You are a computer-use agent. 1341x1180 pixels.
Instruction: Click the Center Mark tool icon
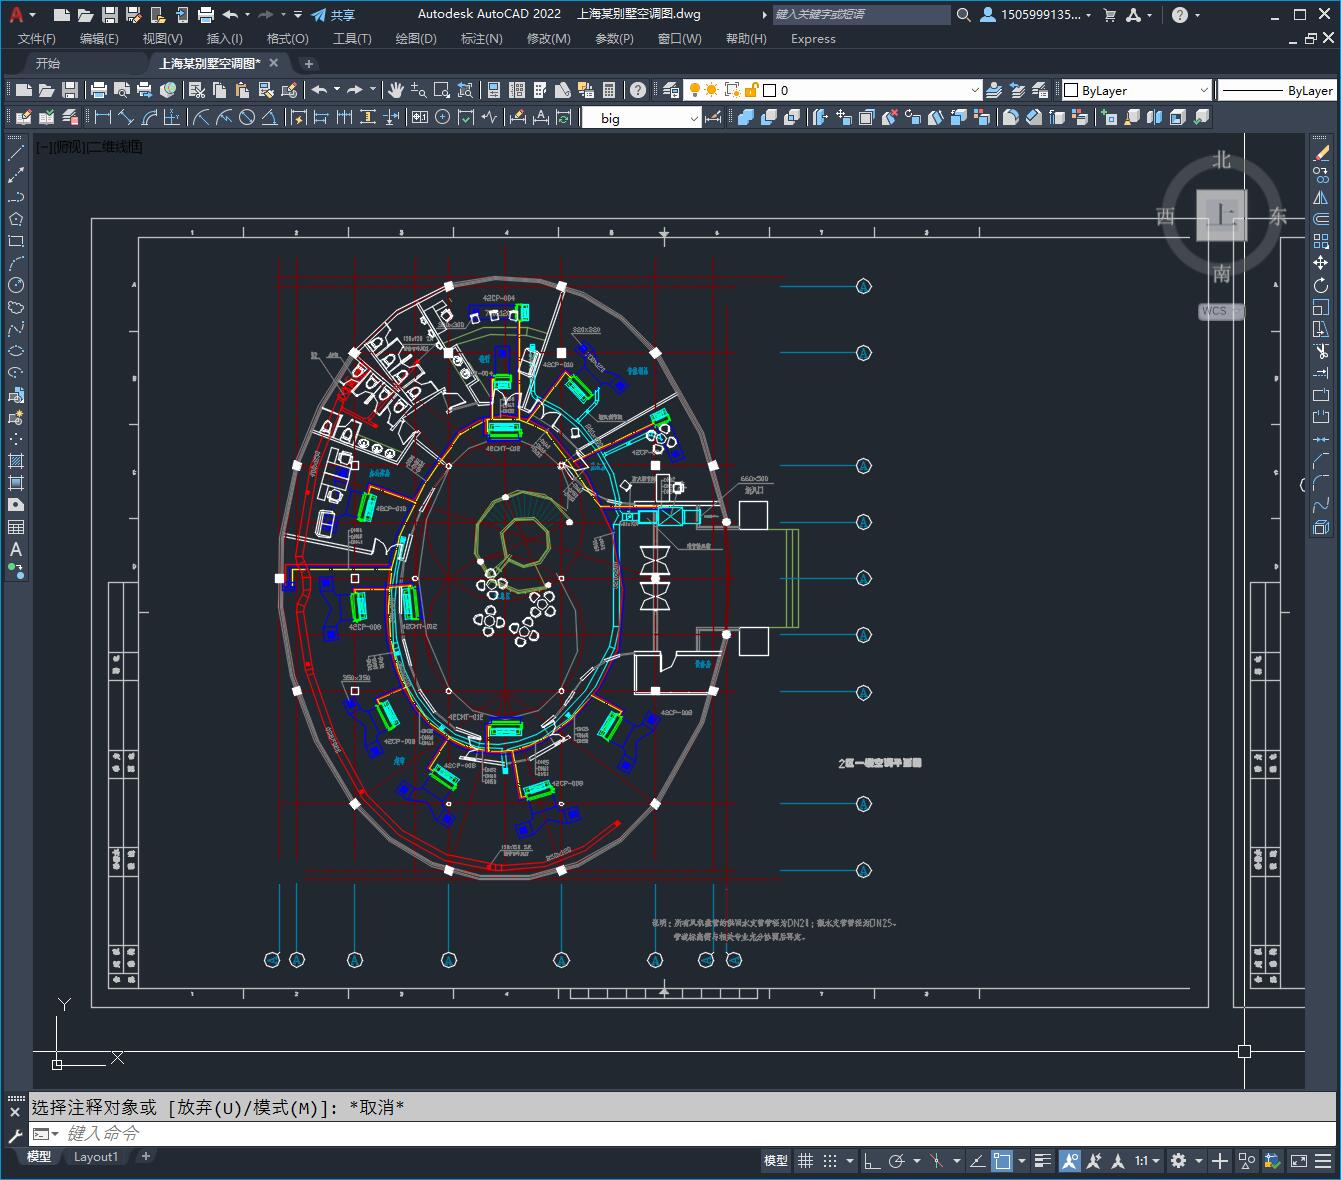pyautogui.click(x=443, y=117)
